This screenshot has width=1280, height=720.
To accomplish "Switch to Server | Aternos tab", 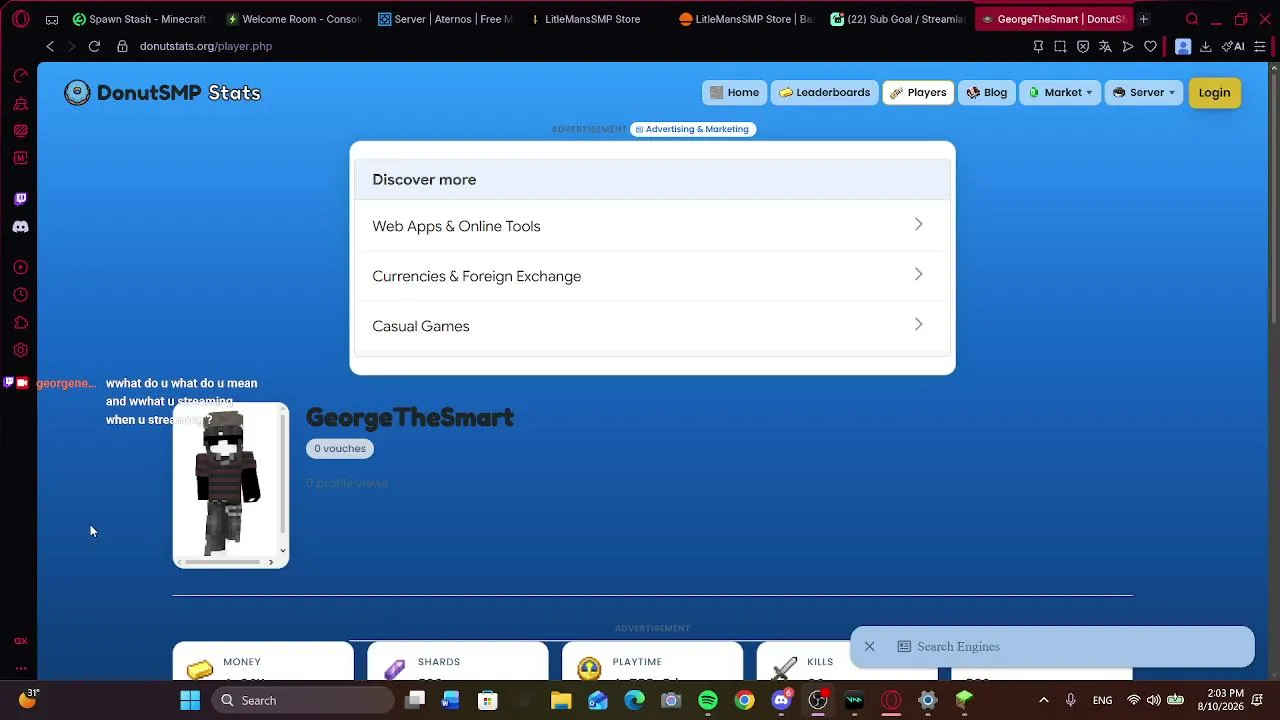I will [445, 19].
